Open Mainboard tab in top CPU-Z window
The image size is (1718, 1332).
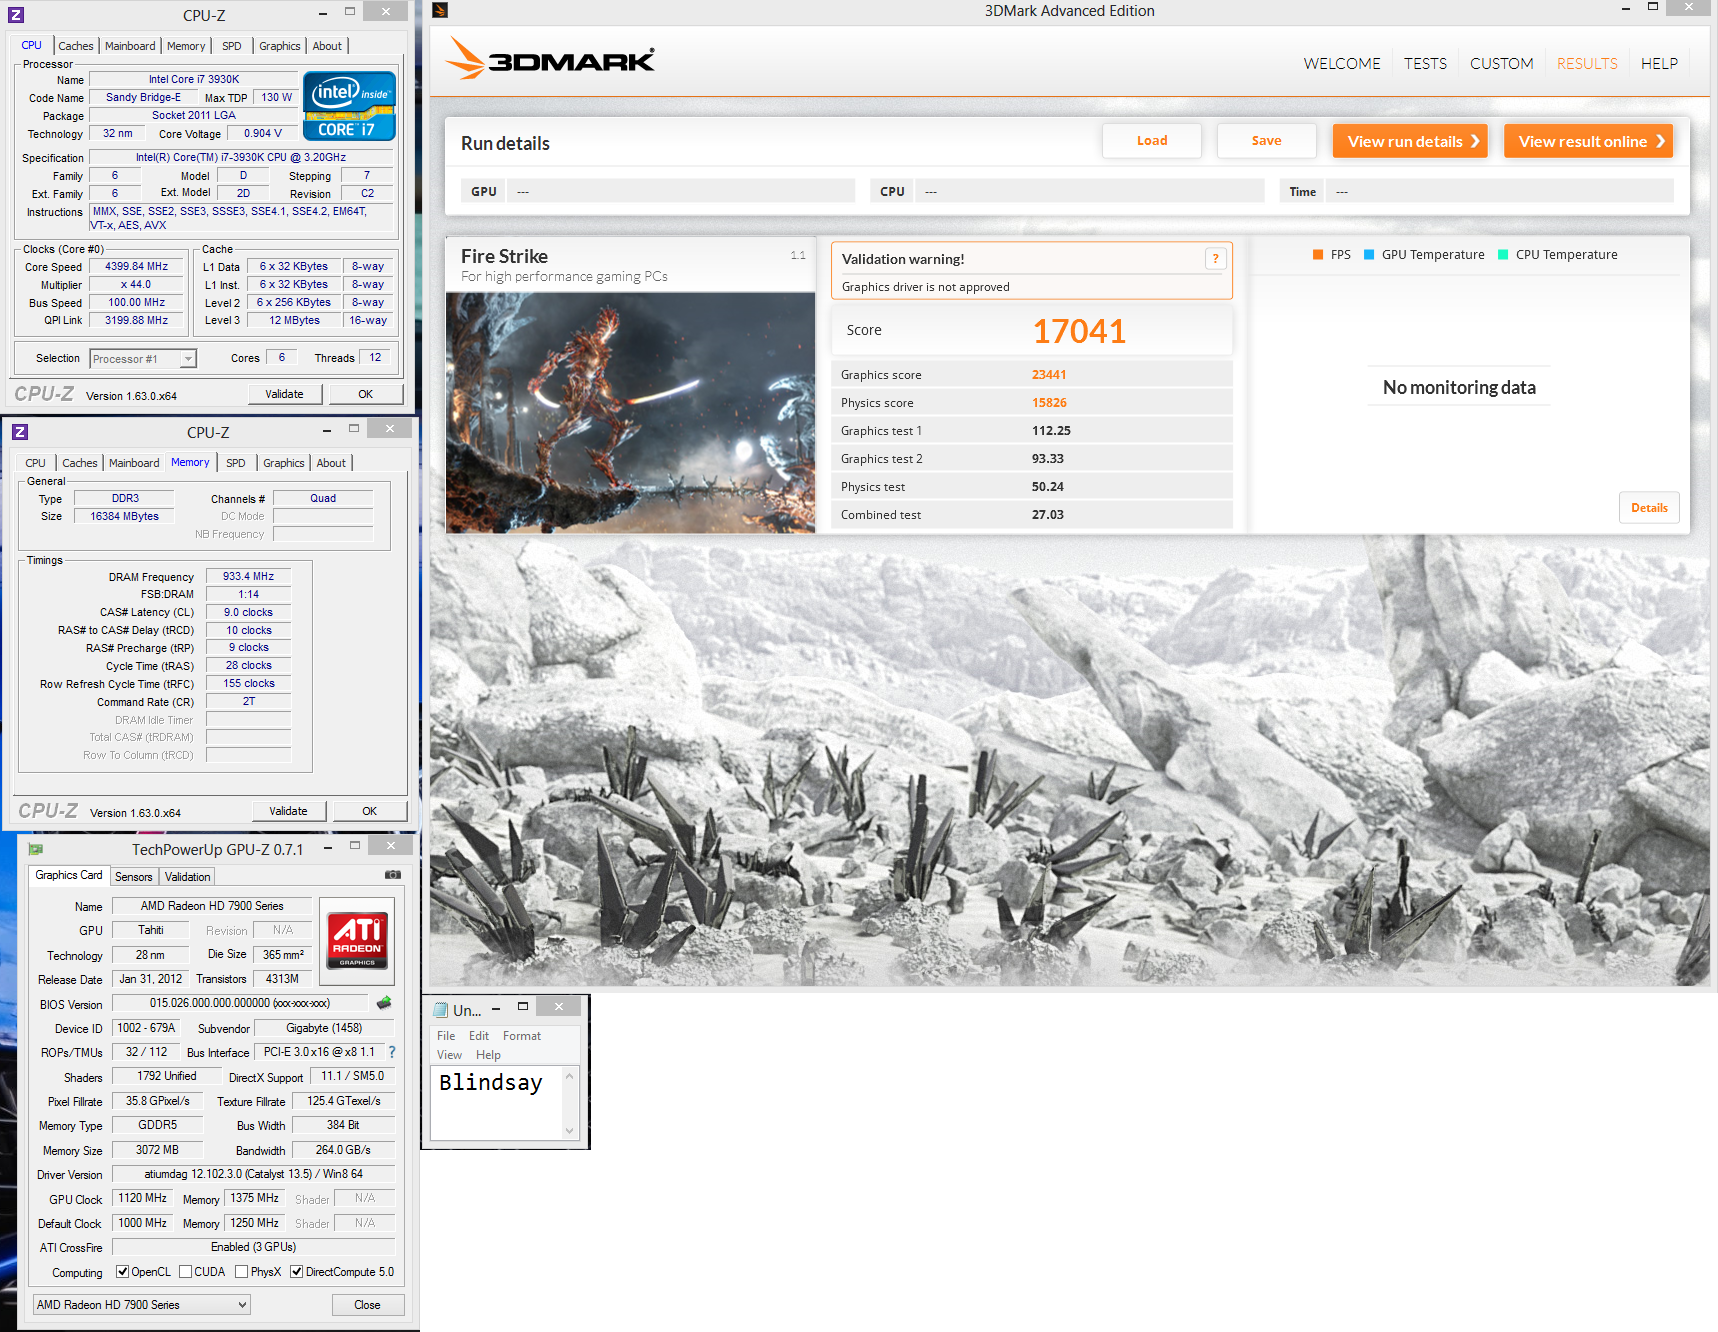point(130,46)
